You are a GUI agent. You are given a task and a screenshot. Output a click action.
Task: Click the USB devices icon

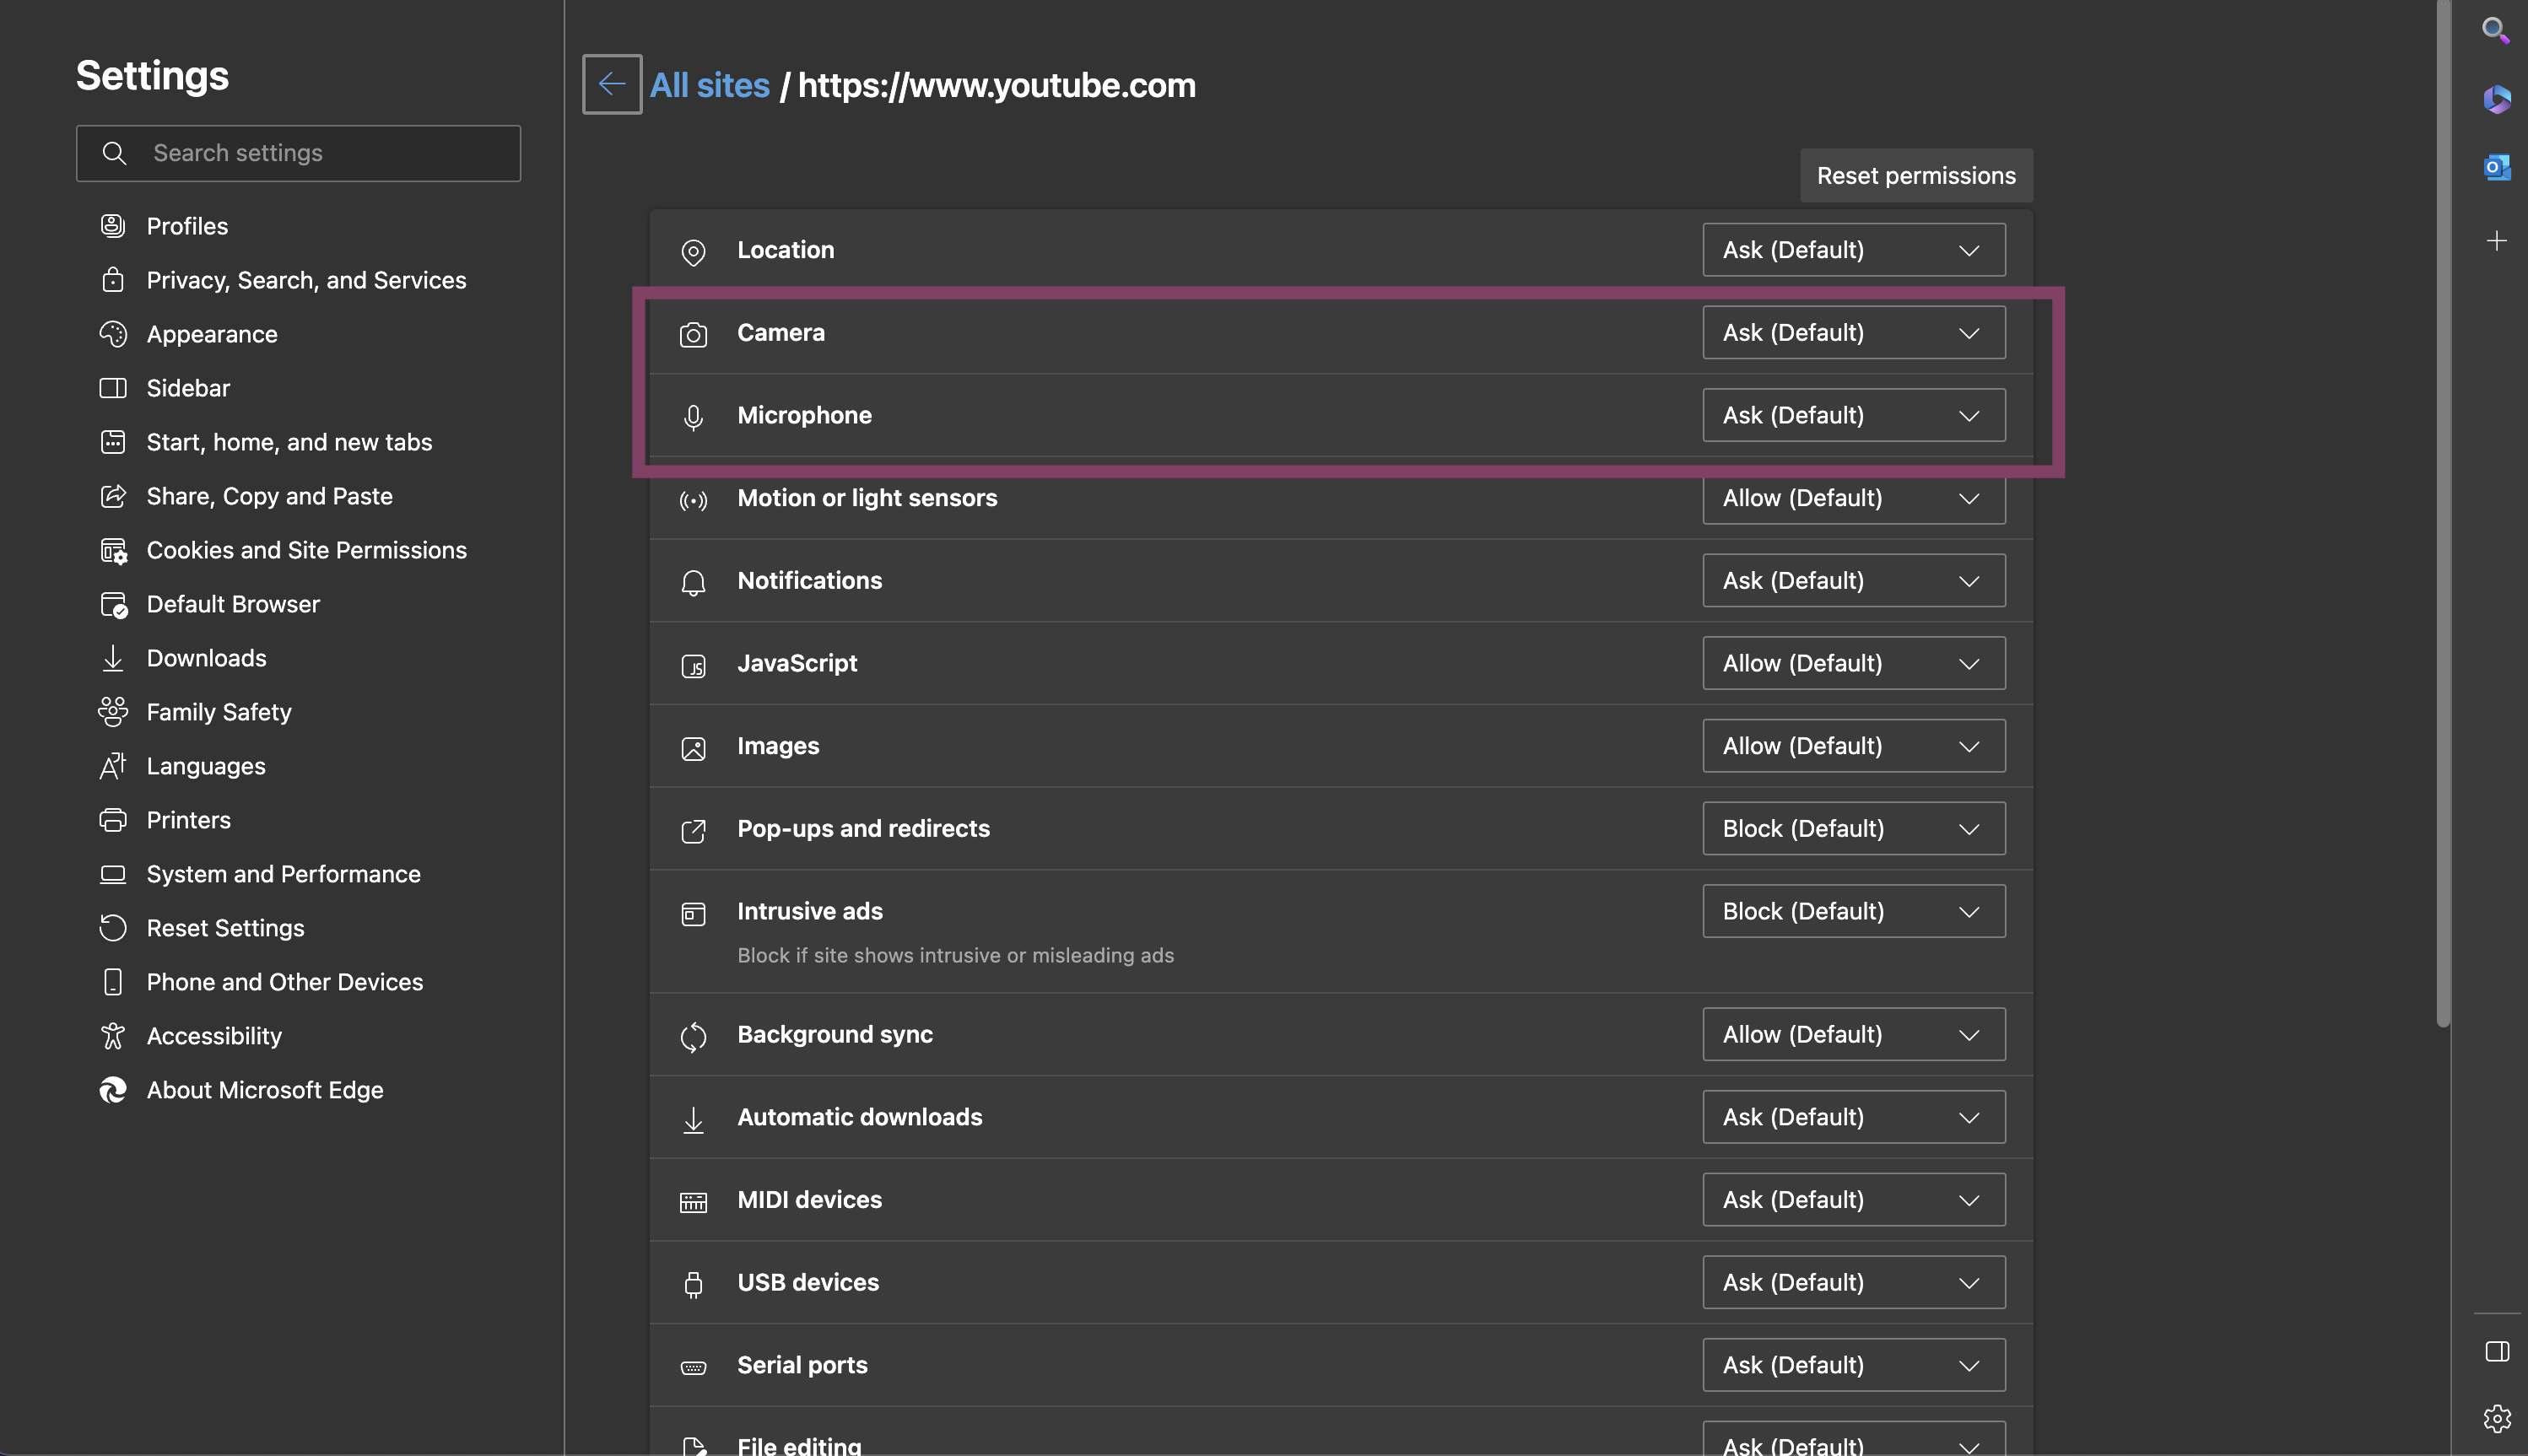pyautogui.click(x=693, y=1285)
